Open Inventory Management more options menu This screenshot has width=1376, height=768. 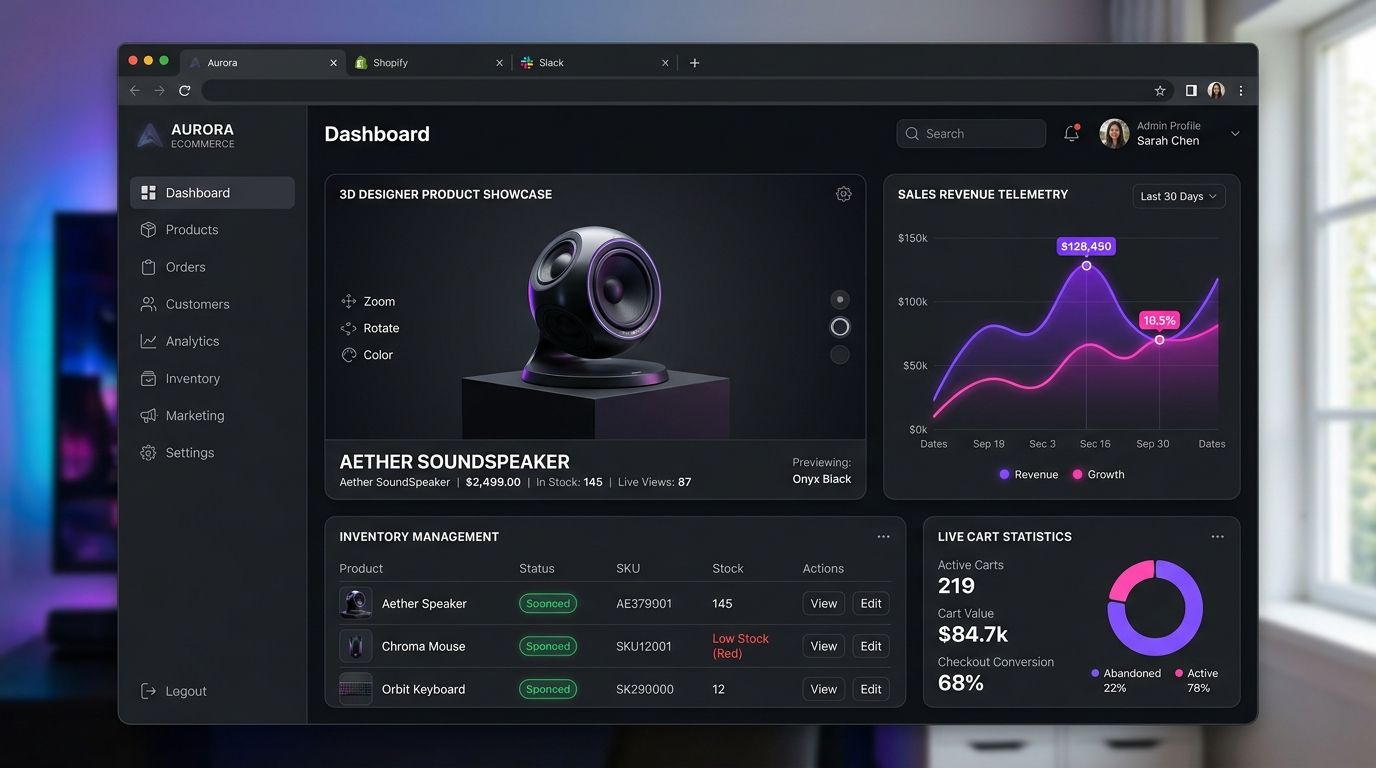(883, 537)
